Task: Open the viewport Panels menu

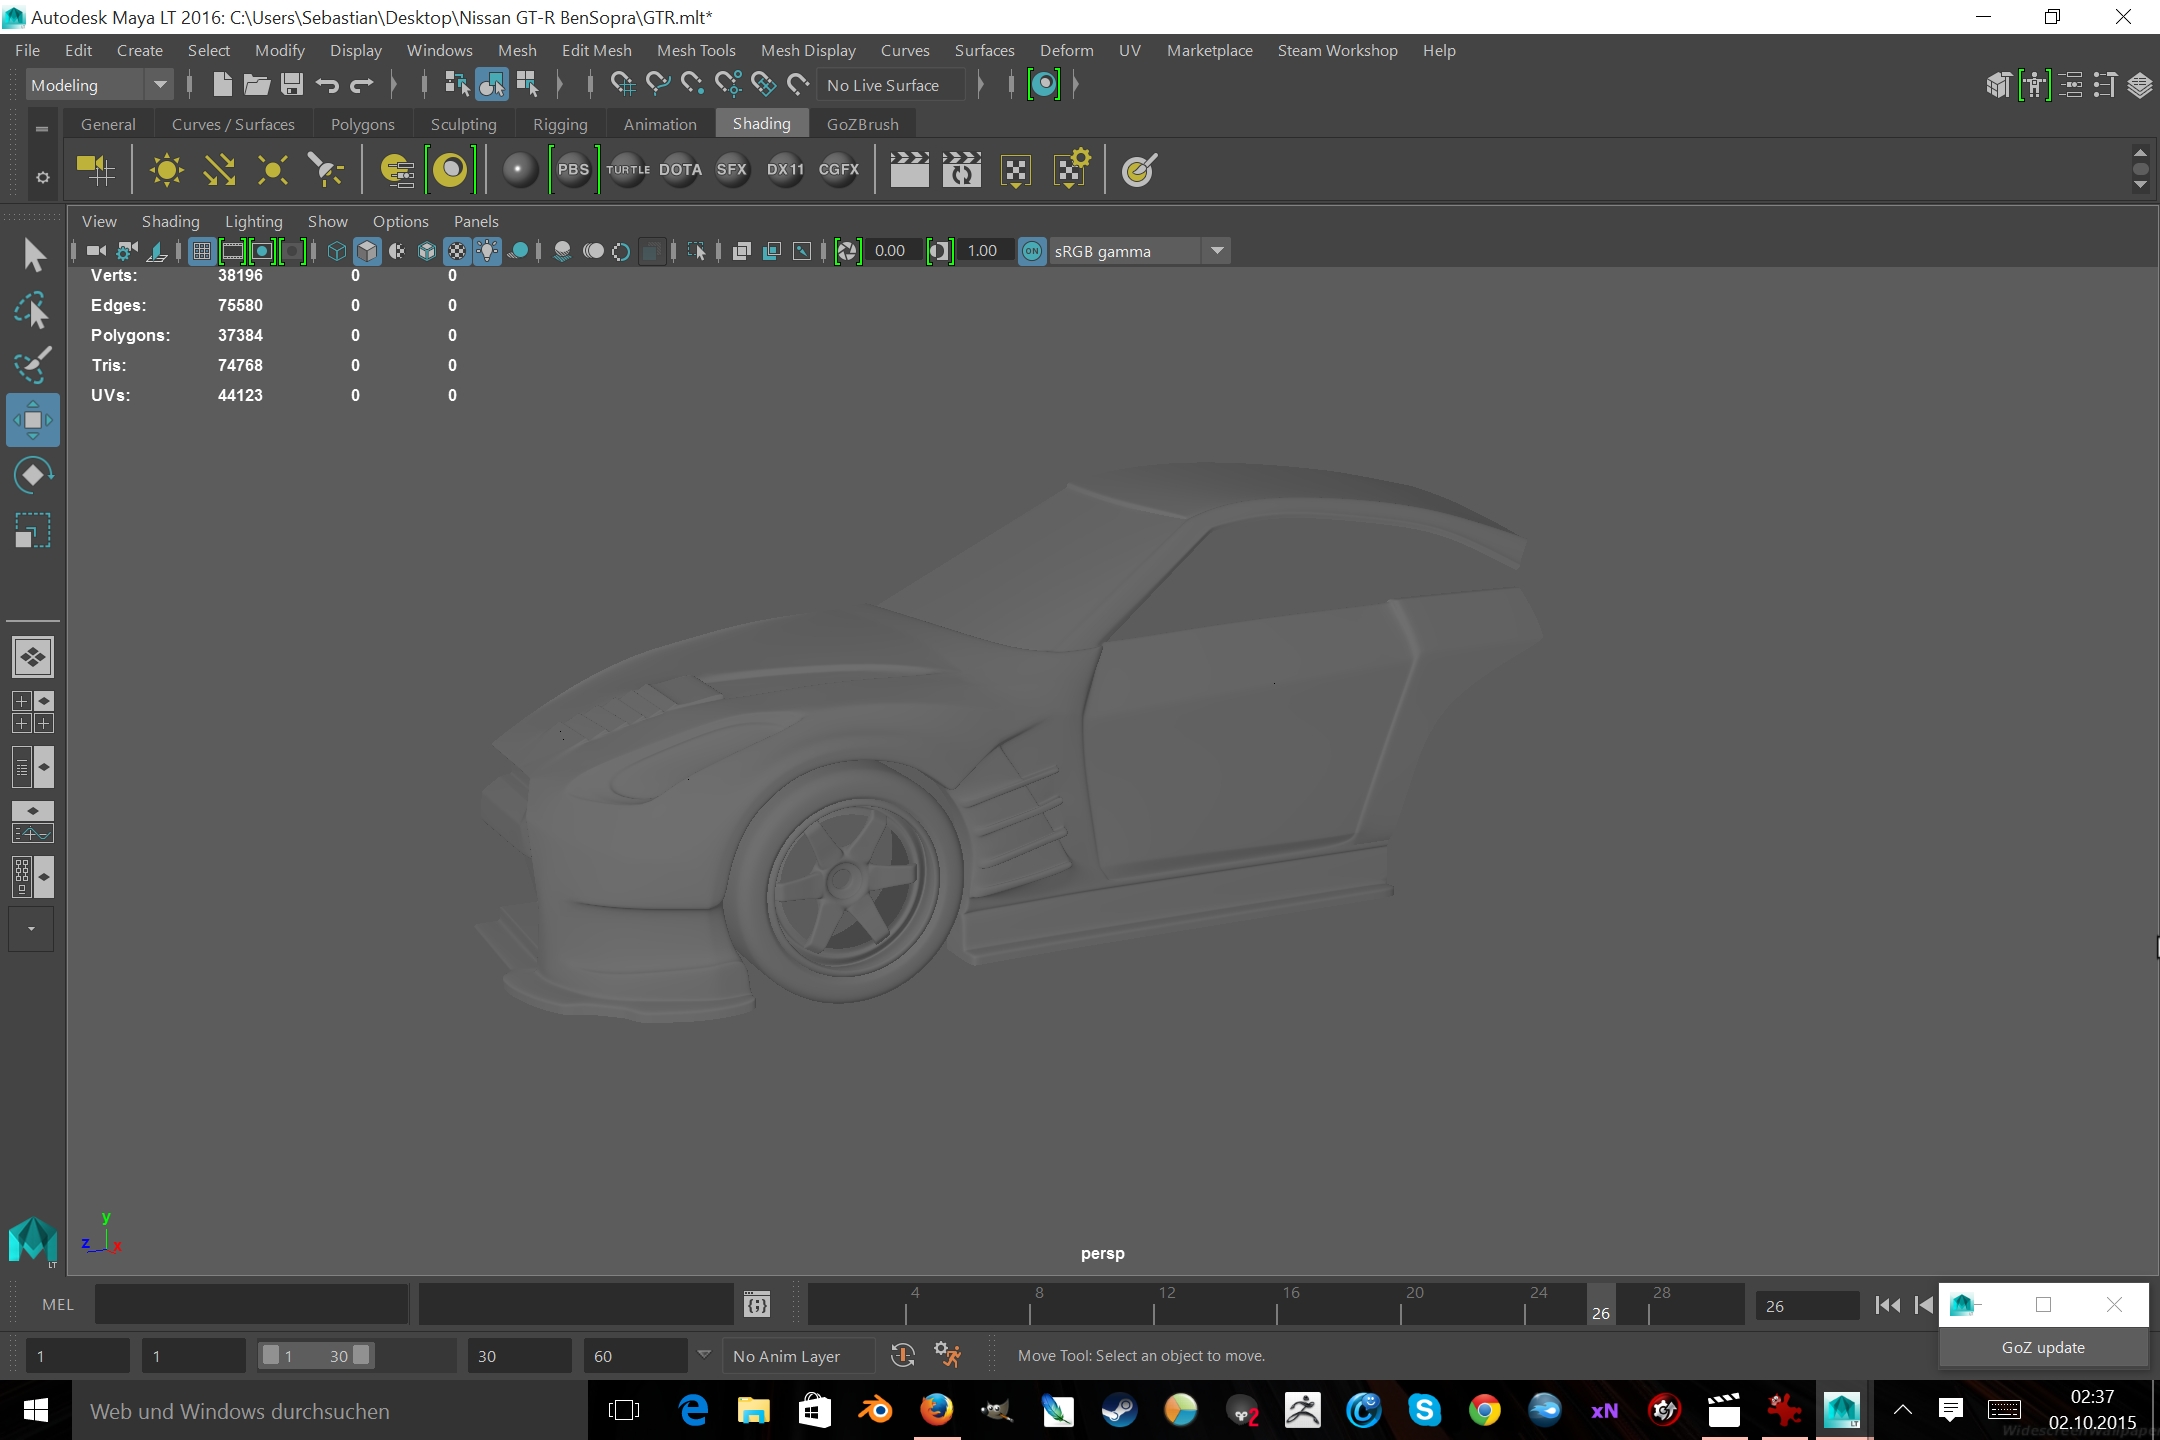Action: click(x=475, y=221)
